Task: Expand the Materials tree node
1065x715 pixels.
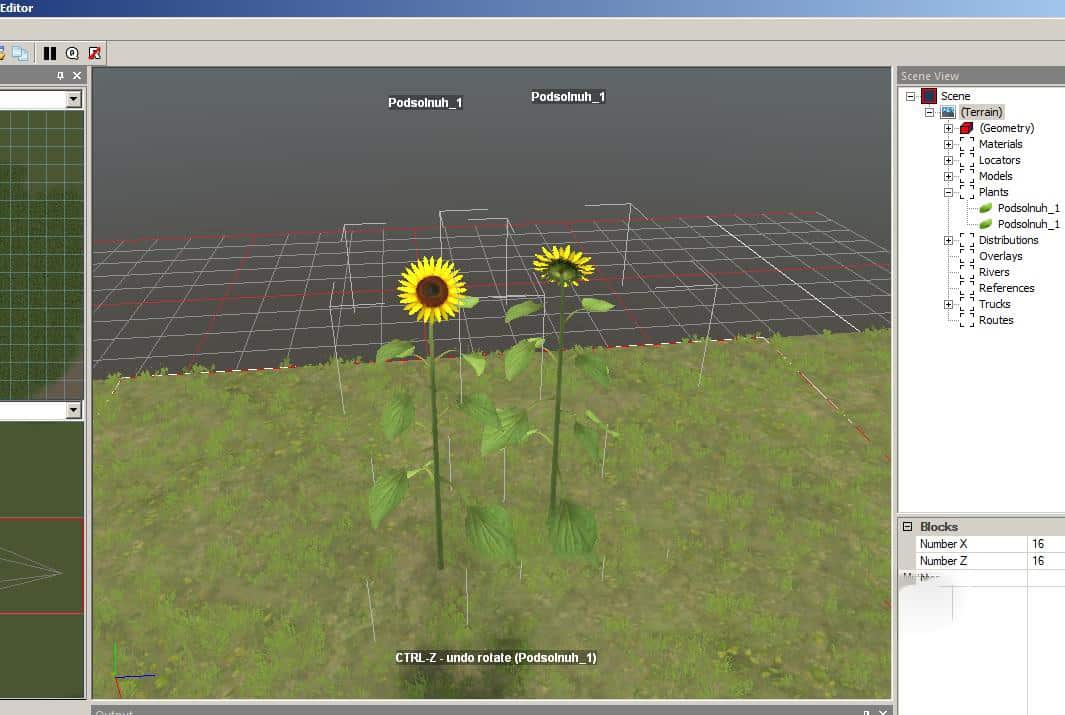Action: 948,144
